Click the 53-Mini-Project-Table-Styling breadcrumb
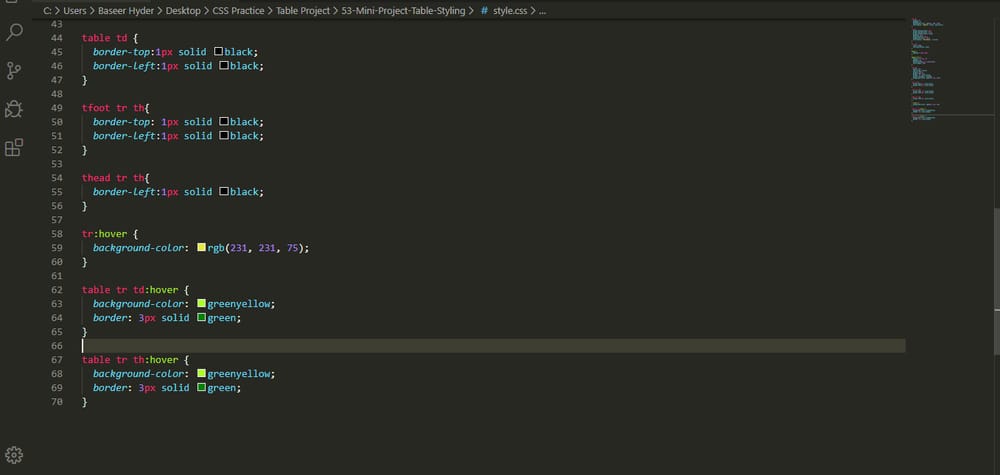This screenshot has width=1000, height=475. click(x=403, y=11)
